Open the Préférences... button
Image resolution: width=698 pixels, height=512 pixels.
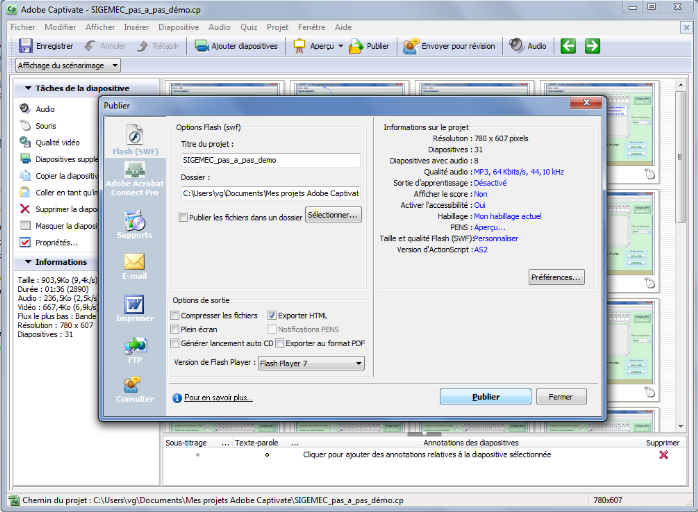click(556, 277)
